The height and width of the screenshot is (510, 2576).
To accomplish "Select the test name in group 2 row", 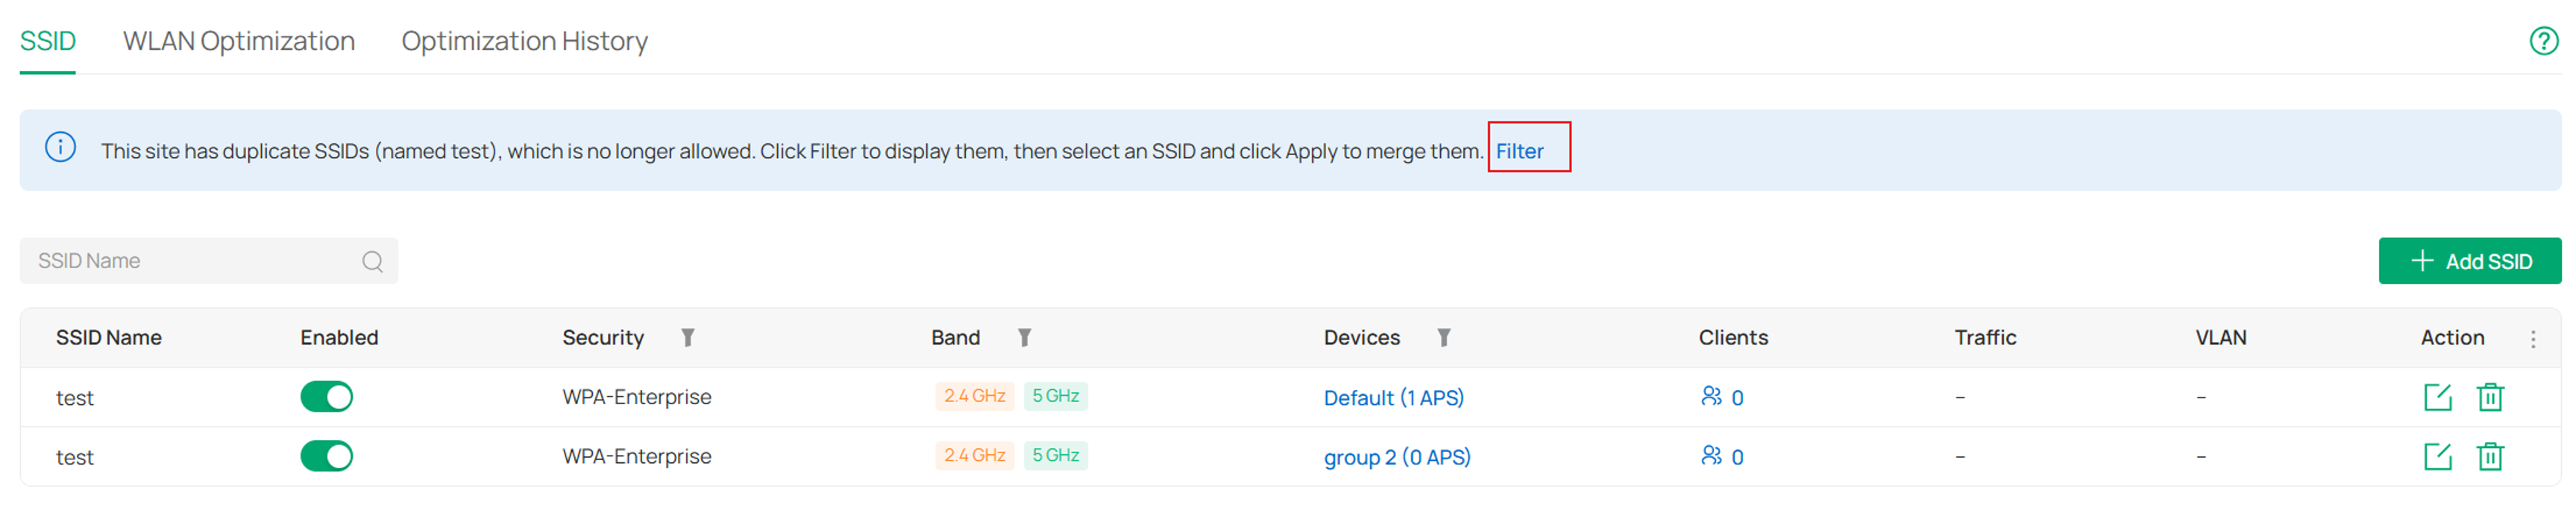I will coord(74,457).
